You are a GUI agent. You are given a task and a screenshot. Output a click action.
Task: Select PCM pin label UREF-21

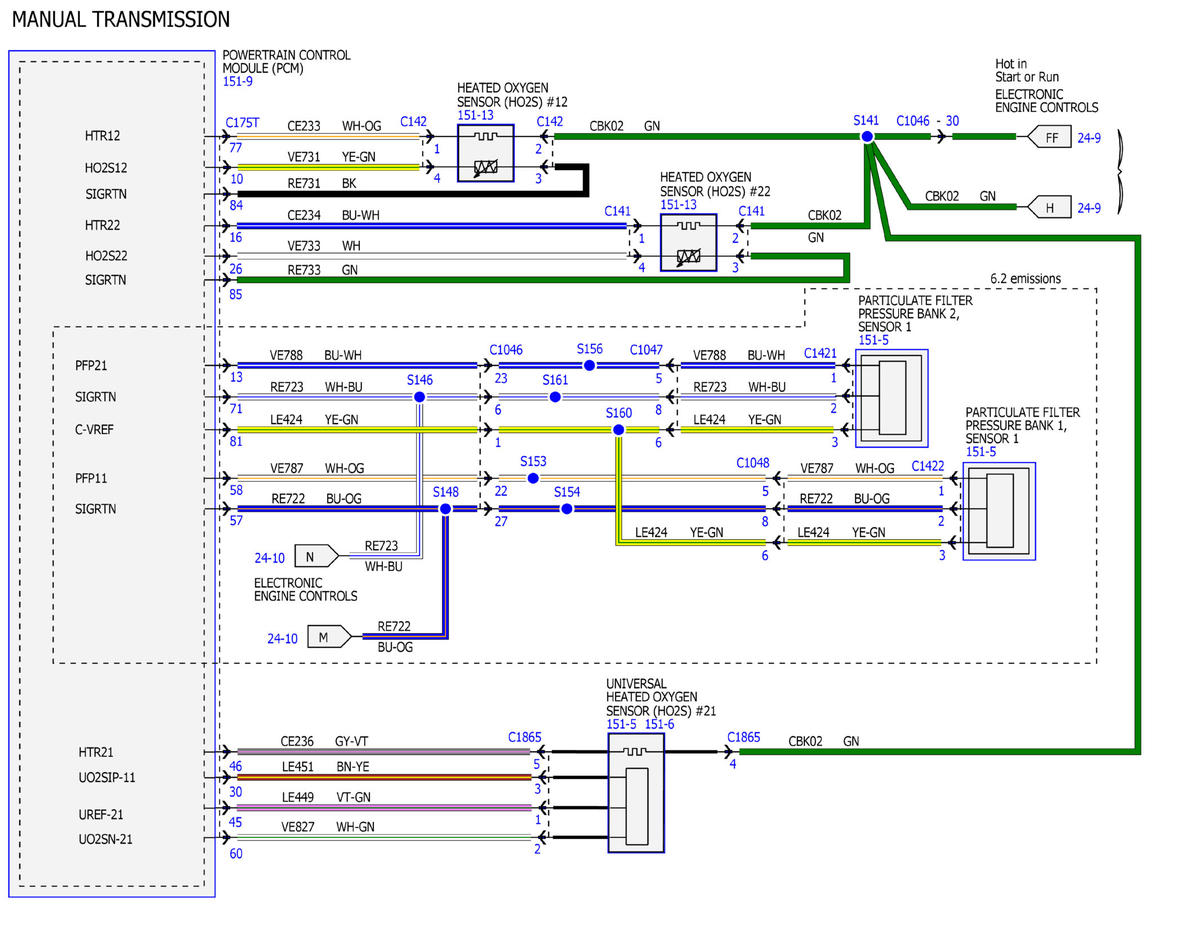(x=102, y=815)
